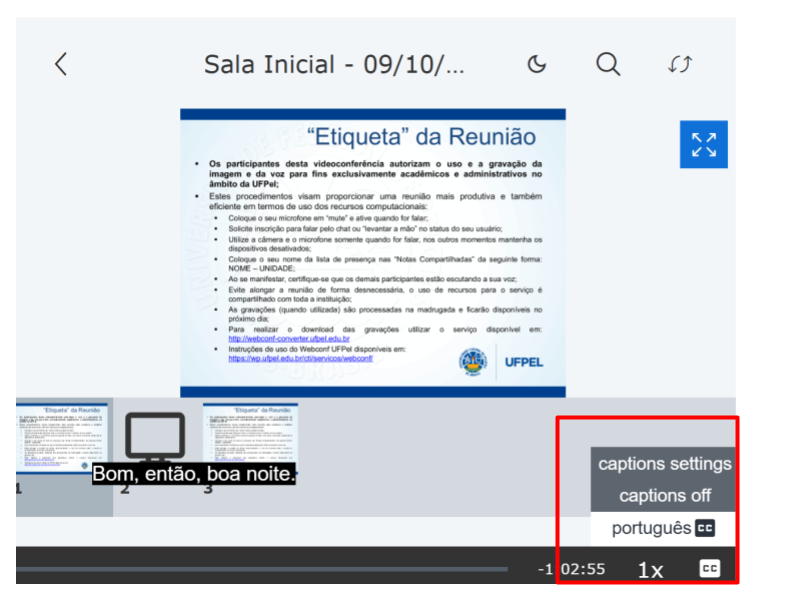
Task: Enter fullscreen with the blue expand icon
Action: 703,144
